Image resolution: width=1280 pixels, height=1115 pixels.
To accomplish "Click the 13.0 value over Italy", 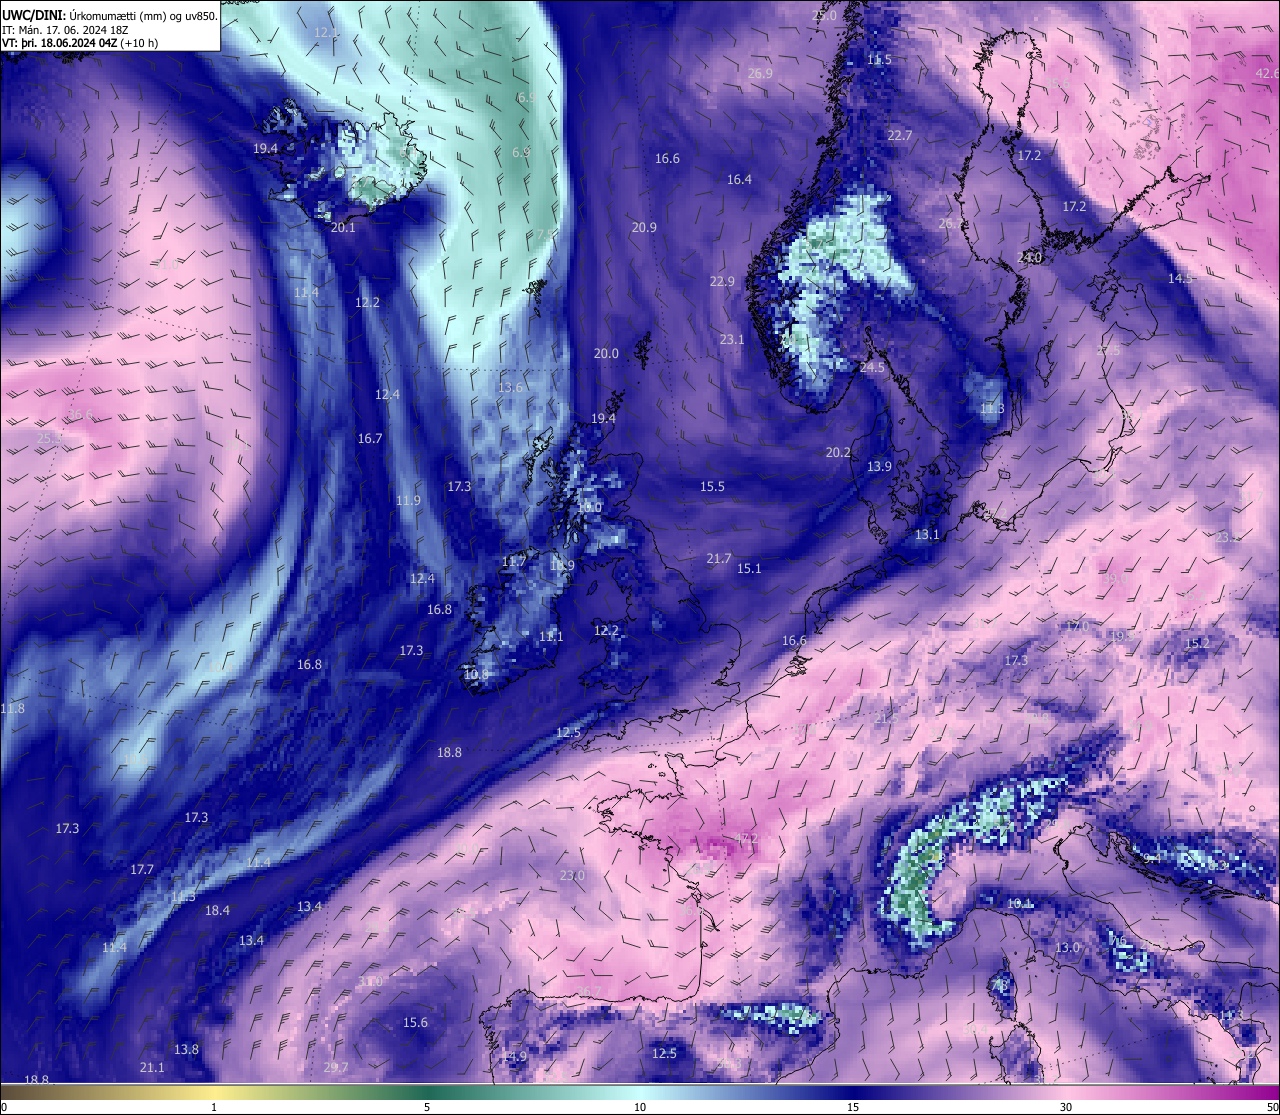I will tap(1068, 948).
